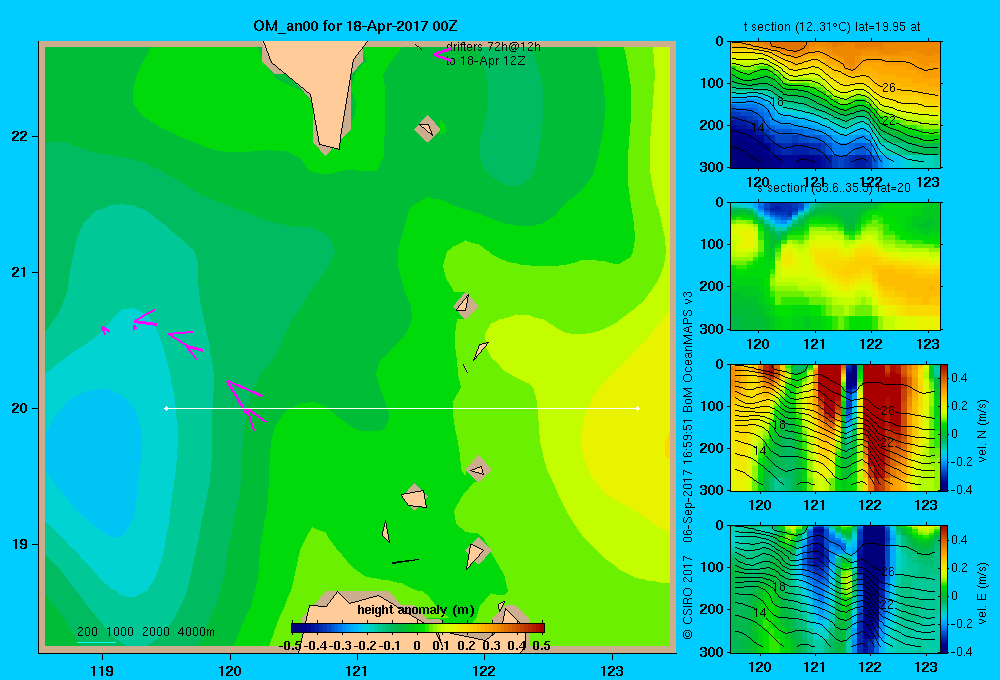
Task: Click the vel. N color scale bar
Action: coord(945,427)
